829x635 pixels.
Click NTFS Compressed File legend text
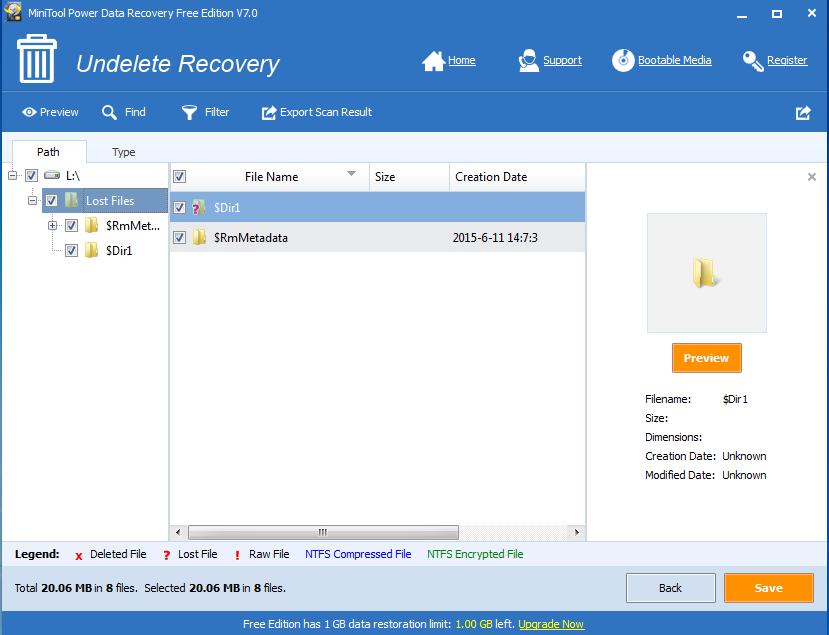358,554
